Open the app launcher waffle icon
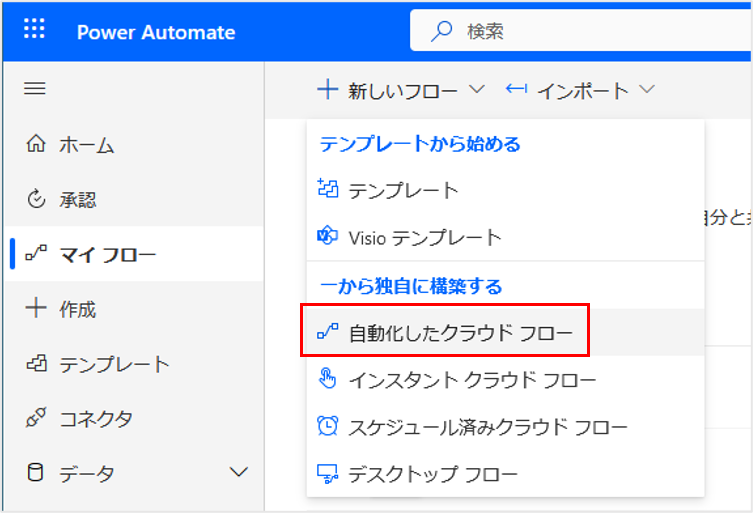 [35, 30]
